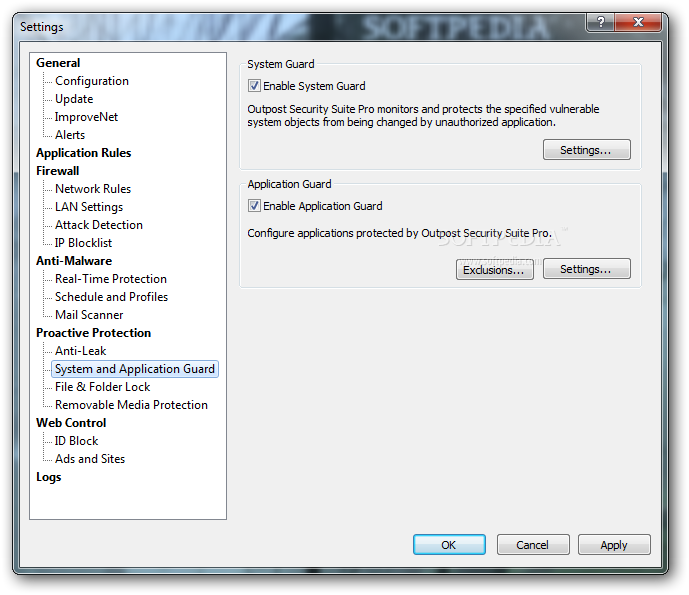Select LAN Settings item
689x595 pixels.
tap(89, 207)
